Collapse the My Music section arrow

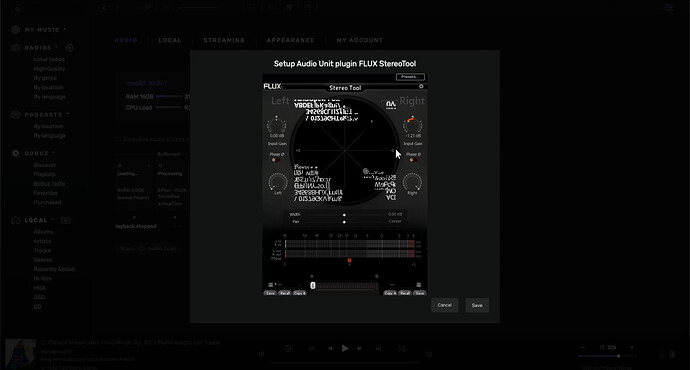click(64, 29)
